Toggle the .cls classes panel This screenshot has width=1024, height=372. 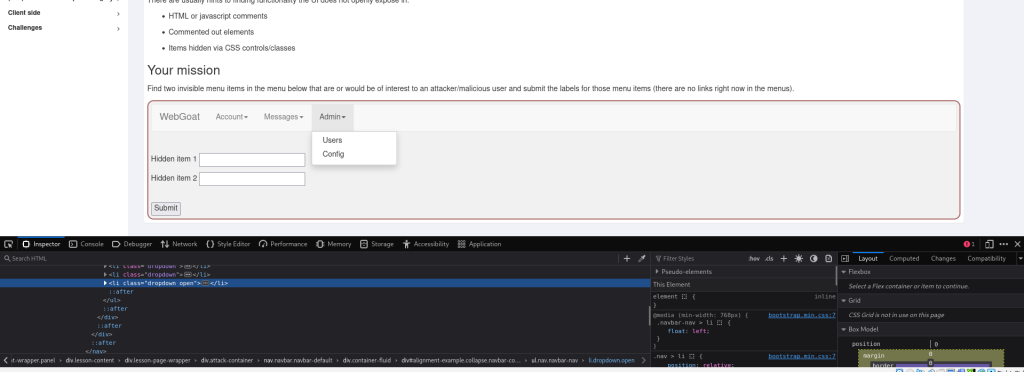769,258
